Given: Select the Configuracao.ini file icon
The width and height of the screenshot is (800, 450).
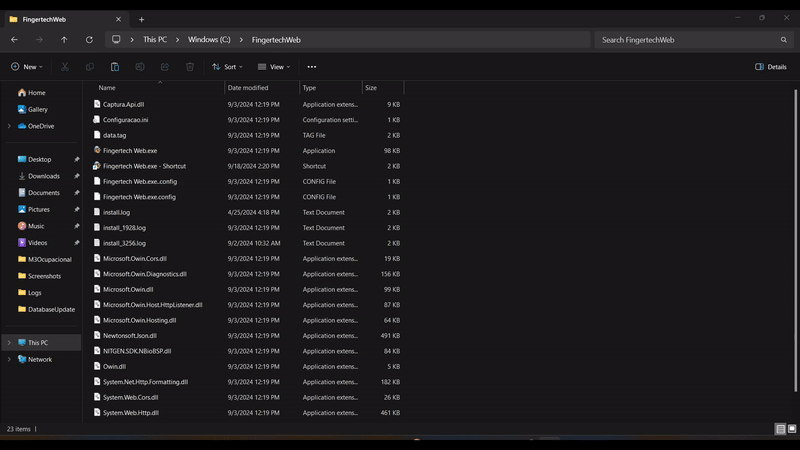Looking at the screenshot, I should tap(97, 119).
